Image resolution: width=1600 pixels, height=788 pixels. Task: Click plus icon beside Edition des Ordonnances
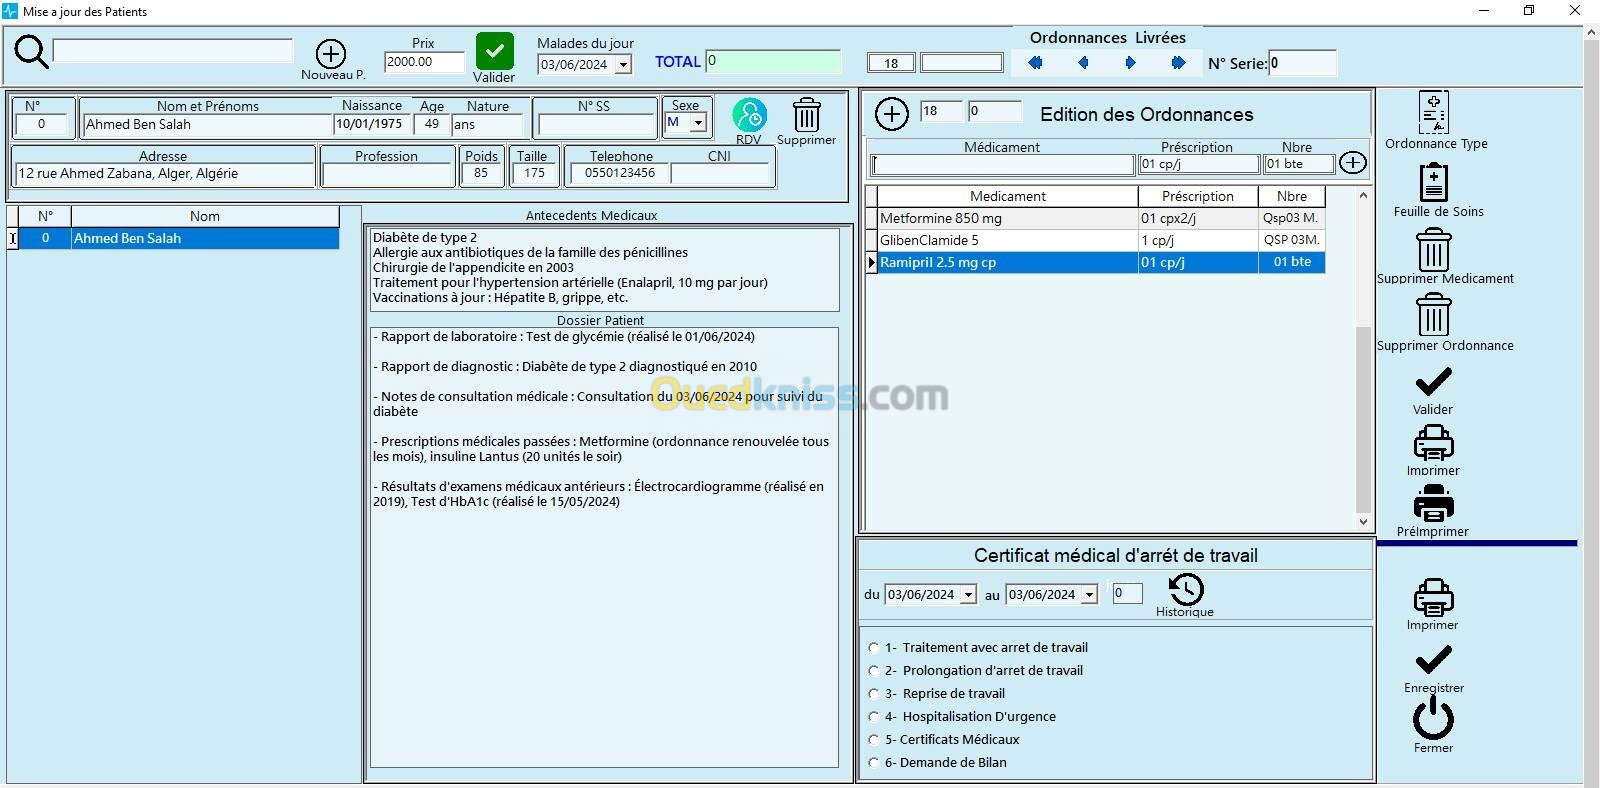point(891,114)
